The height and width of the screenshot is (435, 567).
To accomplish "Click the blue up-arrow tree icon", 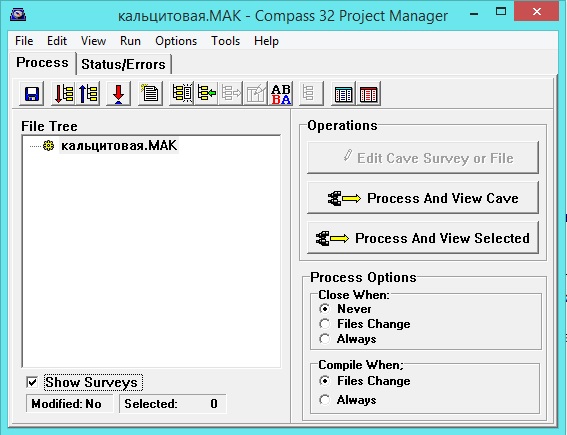I will [x=88, y=94].
